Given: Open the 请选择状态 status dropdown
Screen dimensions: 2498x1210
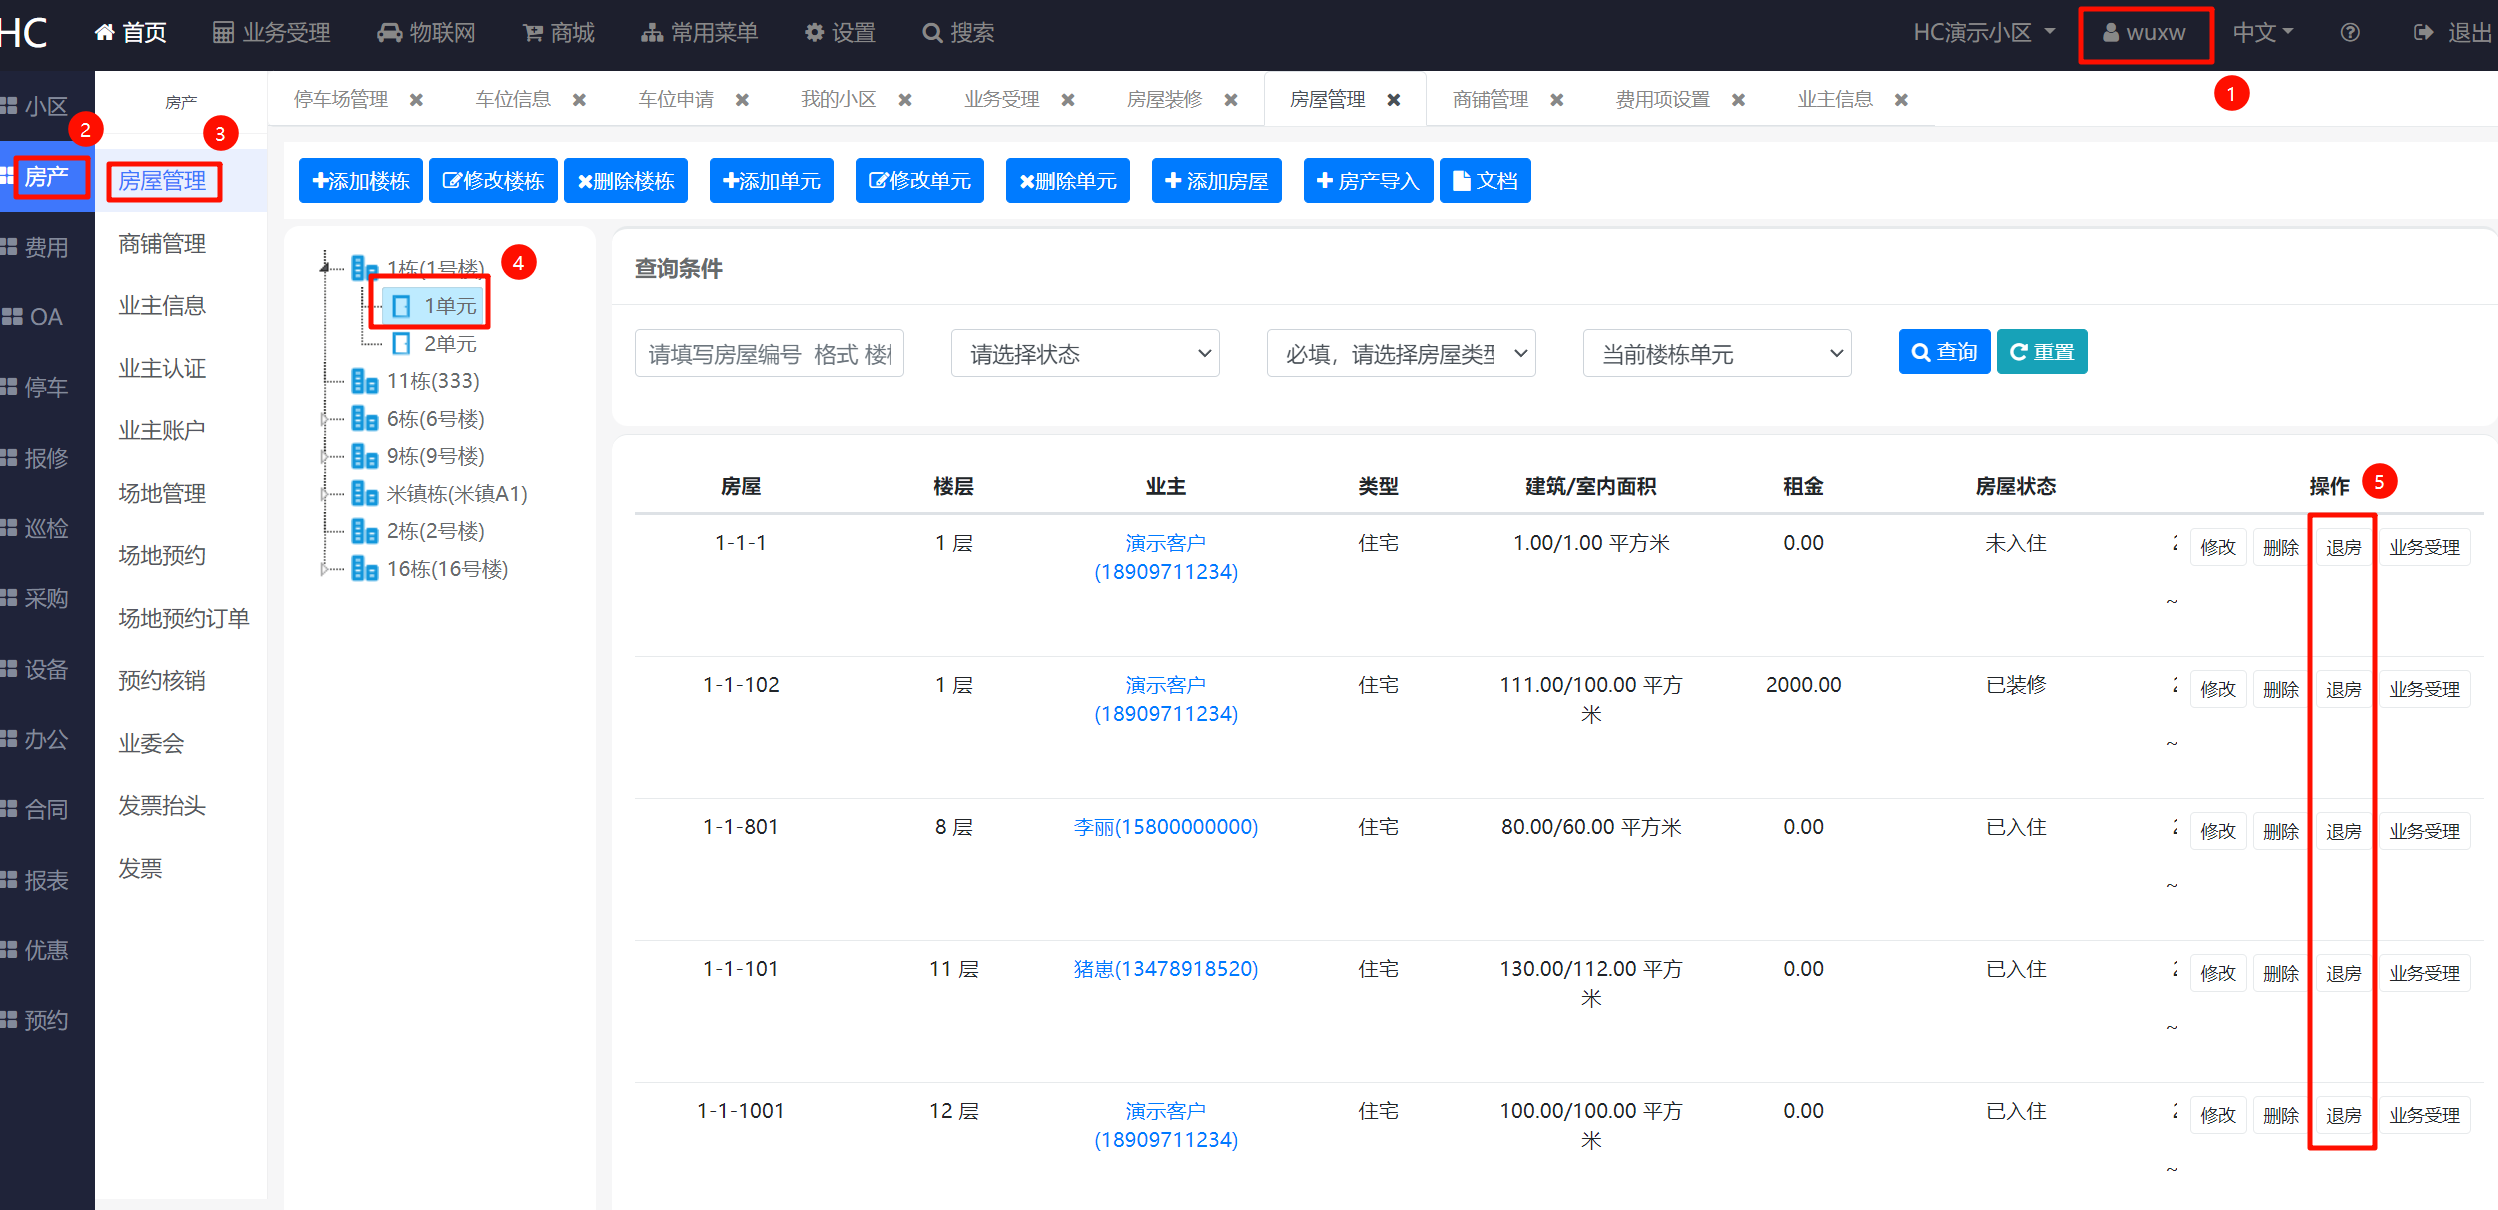Looking at the screenshot, I should click(1085, 354).
